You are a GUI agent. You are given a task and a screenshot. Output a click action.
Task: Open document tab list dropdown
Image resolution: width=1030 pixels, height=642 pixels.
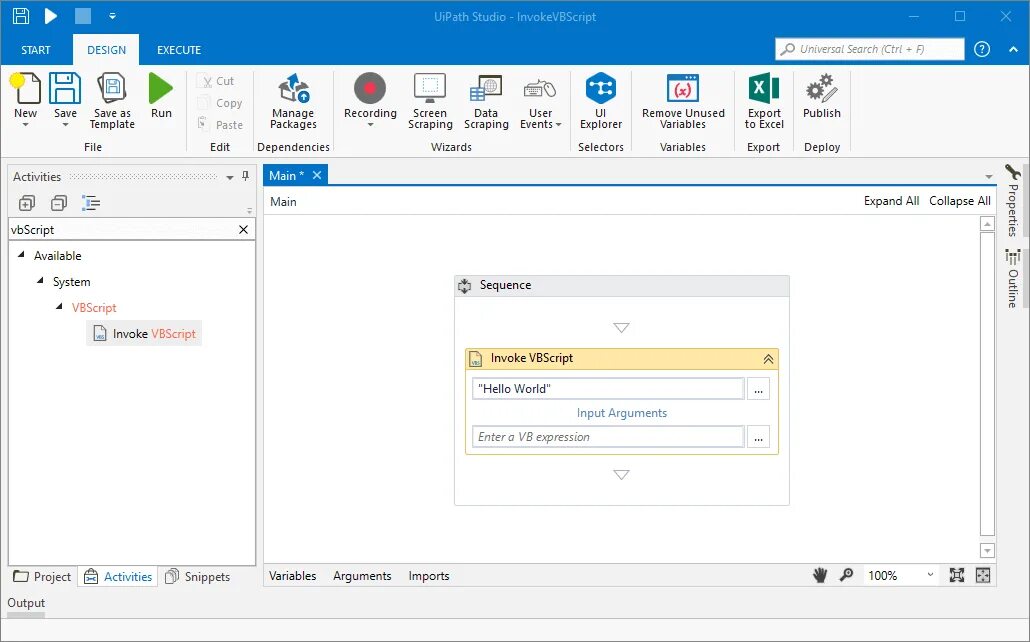[x=989, y=177]
